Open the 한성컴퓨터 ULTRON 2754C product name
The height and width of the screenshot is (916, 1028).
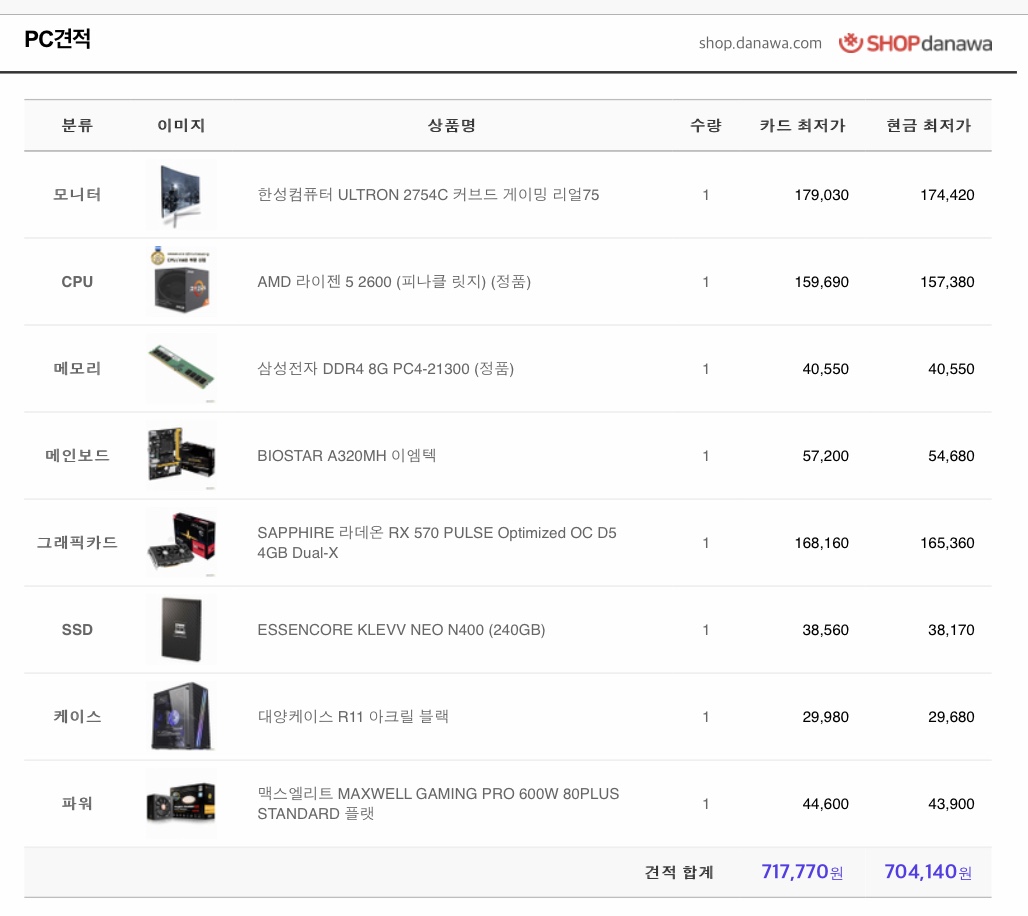pos(428,195)
